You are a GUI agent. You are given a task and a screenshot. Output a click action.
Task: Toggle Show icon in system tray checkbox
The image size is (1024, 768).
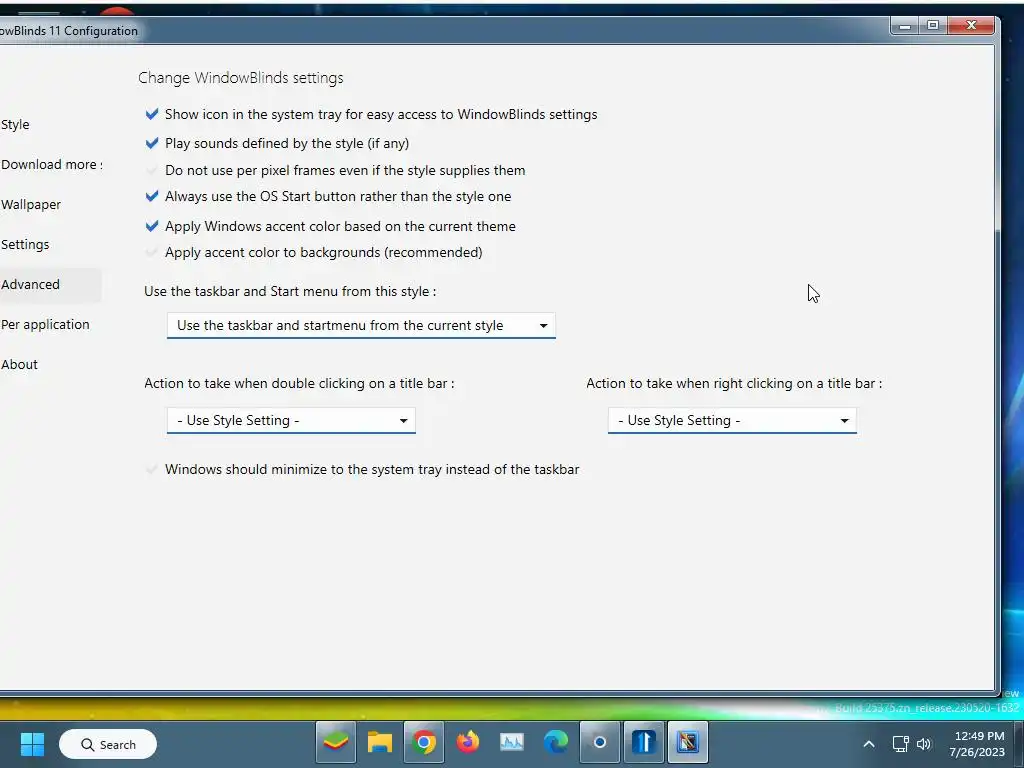tap(152, 114)
